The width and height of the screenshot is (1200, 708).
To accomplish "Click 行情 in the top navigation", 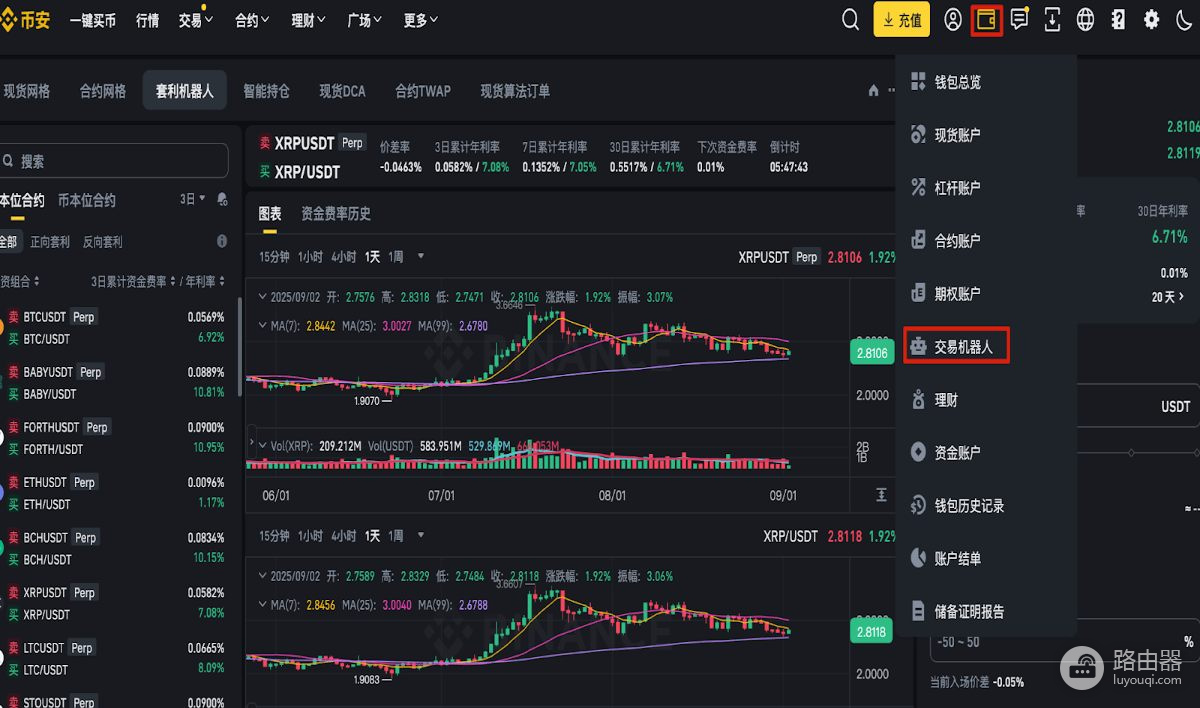I will pos(147,20).
